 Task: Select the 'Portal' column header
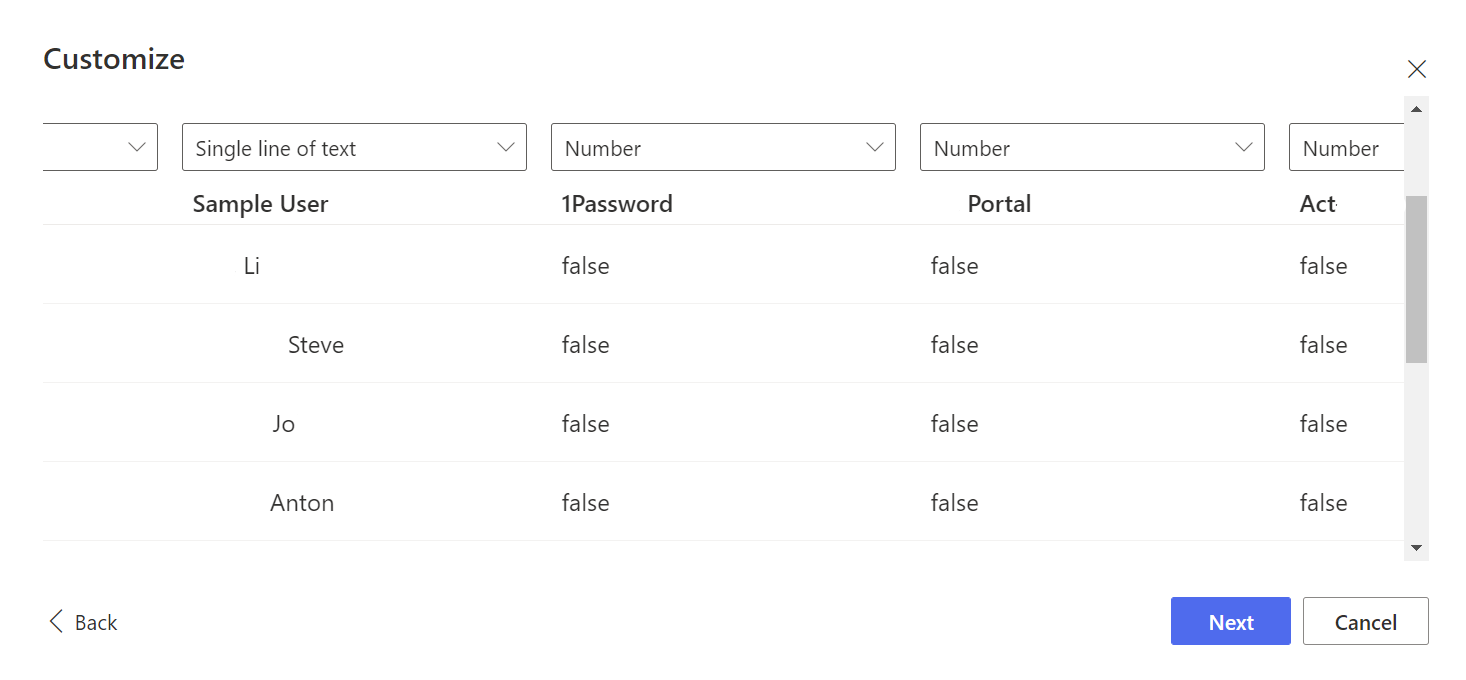point(999,204)
